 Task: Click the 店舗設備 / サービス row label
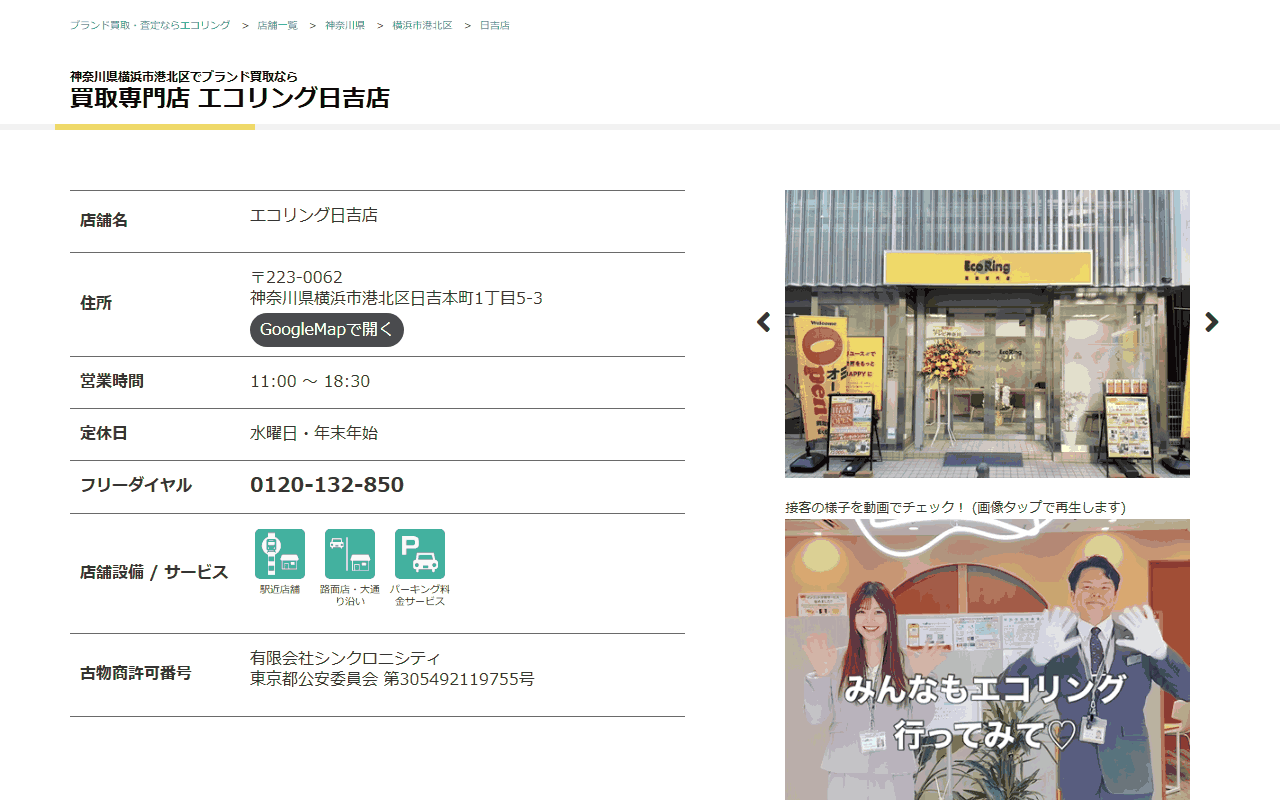coord(154,573)
